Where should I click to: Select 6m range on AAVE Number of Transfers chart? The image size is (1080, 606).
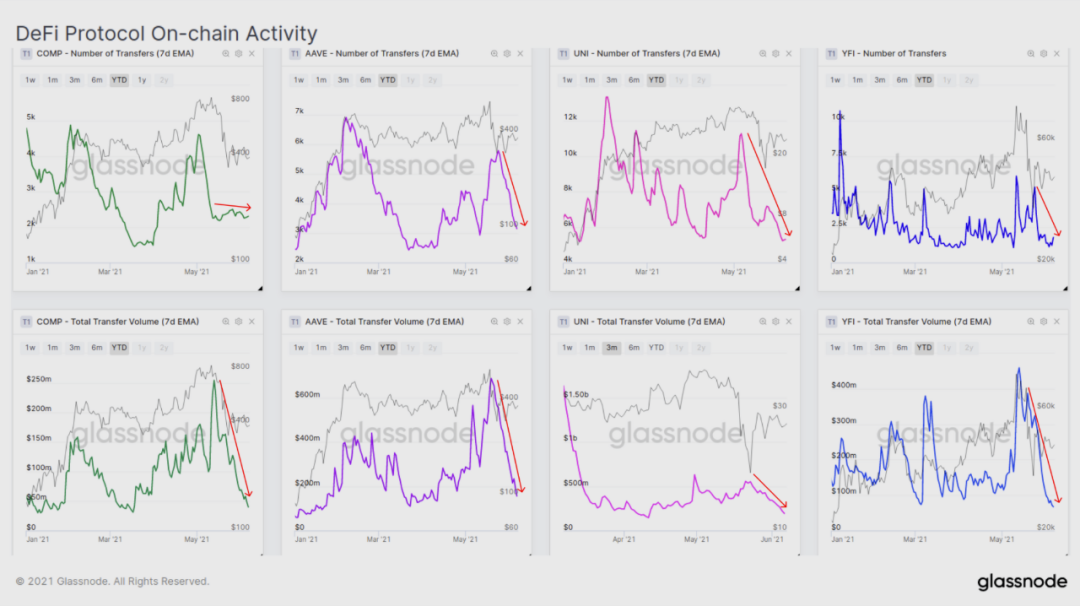point(365,80)
